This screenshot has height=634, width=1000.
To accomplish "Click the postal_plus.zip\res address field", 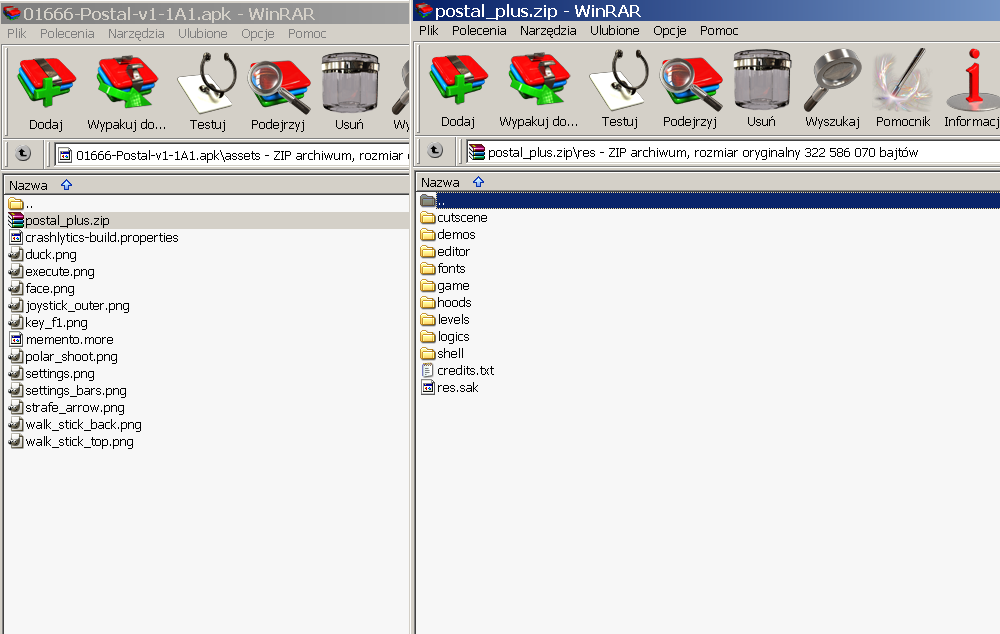I will (x=733, y=152).
